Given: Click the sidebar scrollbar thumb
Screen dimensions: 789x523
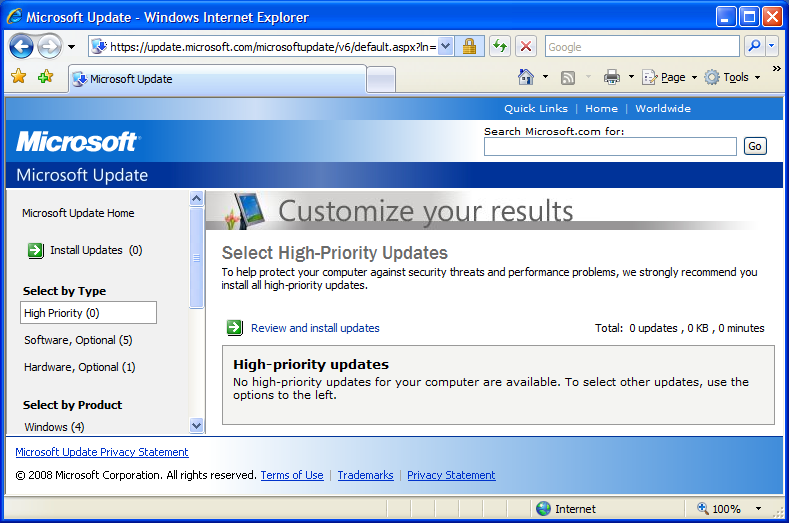Looking at the screenshot, I should (x=196, y=258).
